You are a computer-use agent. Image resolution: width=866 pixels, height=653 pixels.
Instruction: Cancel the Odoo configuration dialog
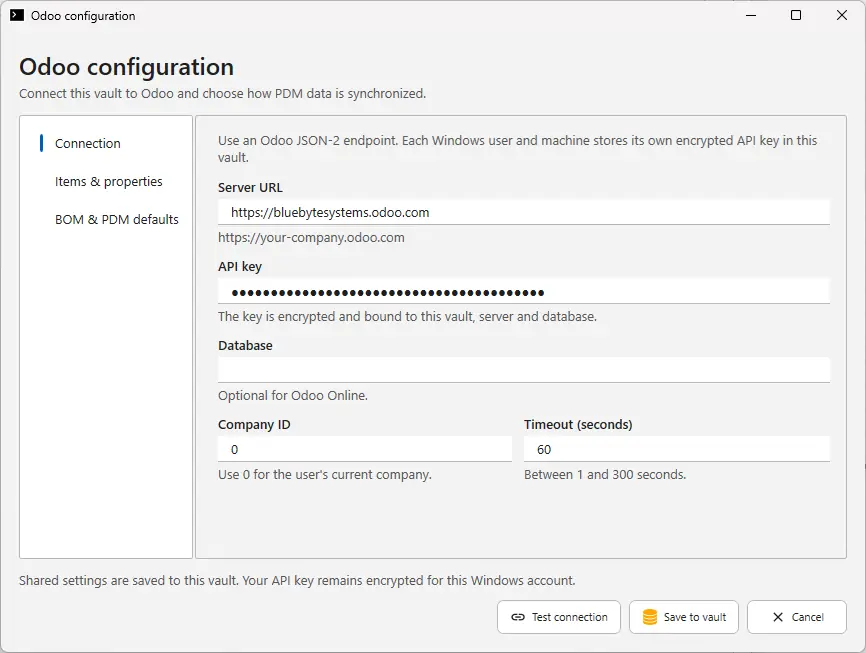797,617
